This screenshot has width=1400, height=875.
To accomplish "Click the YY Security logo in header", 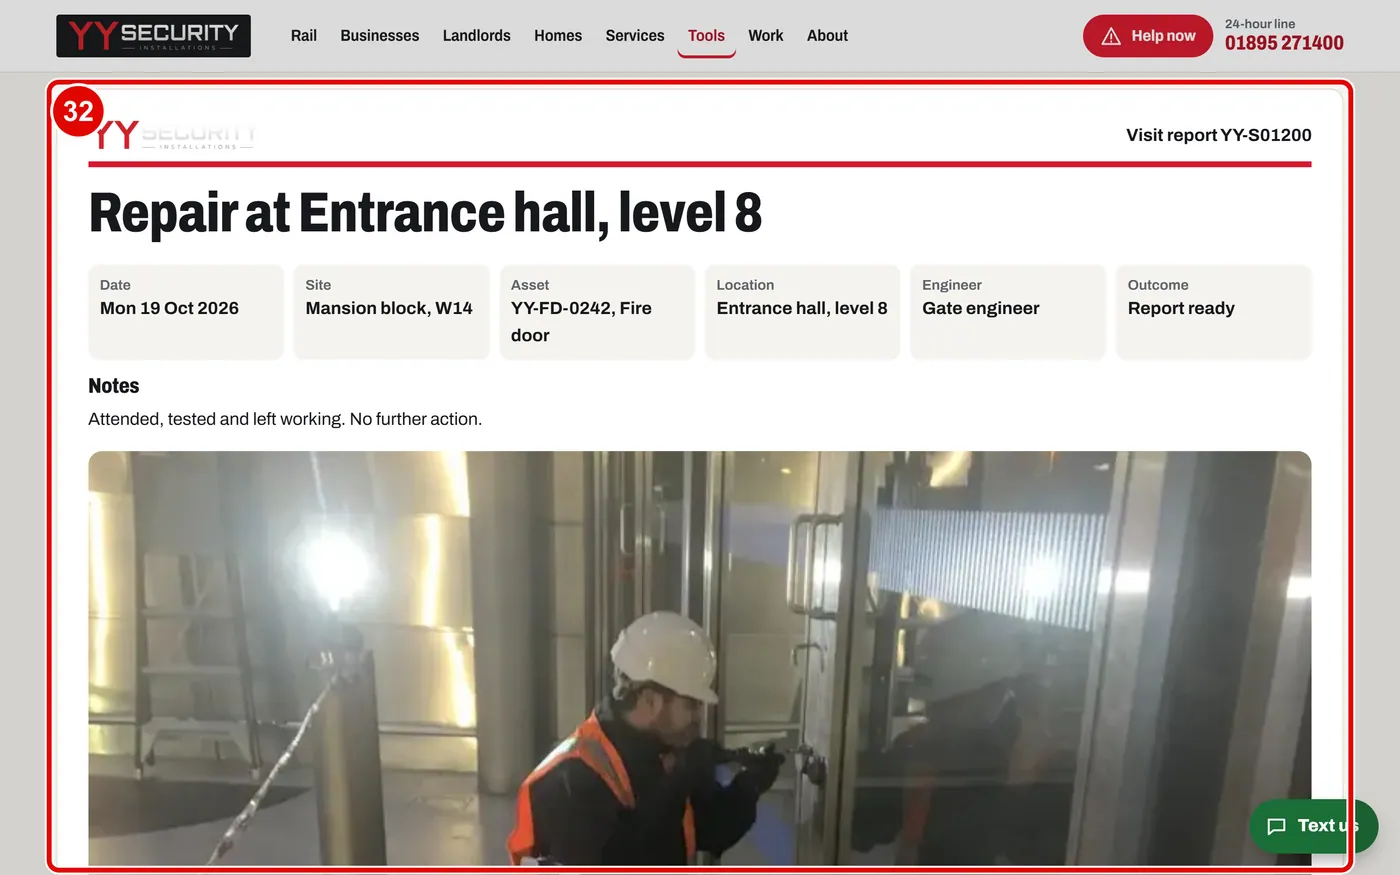I will tap(153, 36).
